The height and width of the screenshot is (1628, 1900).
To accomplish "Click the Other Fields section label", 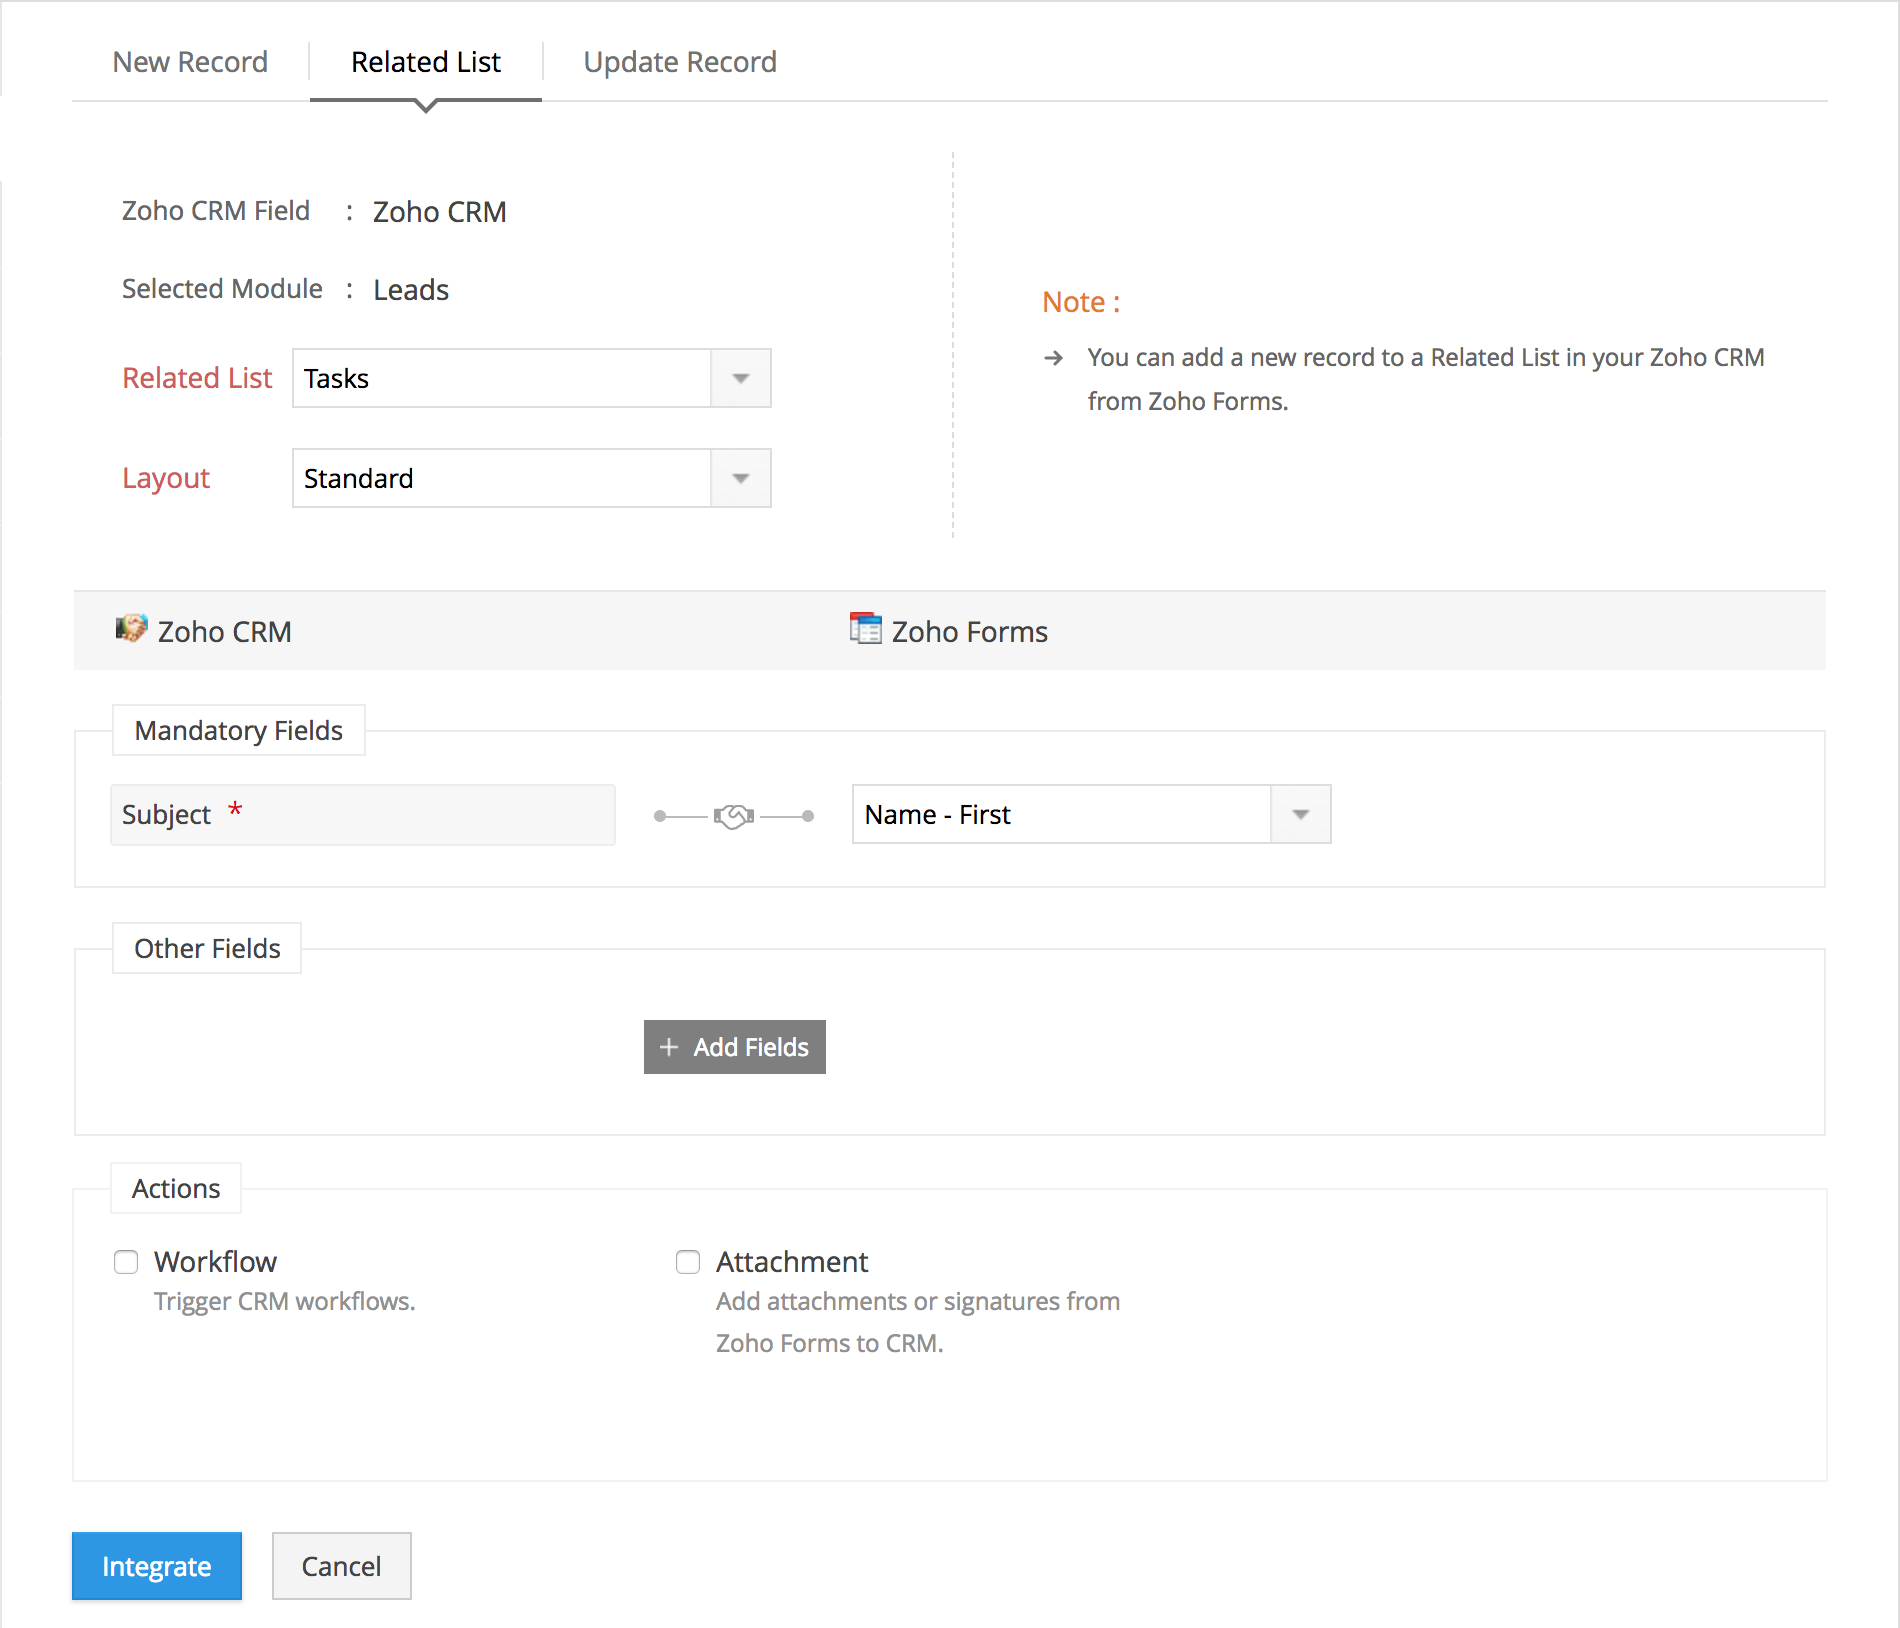I will (207, 949).
